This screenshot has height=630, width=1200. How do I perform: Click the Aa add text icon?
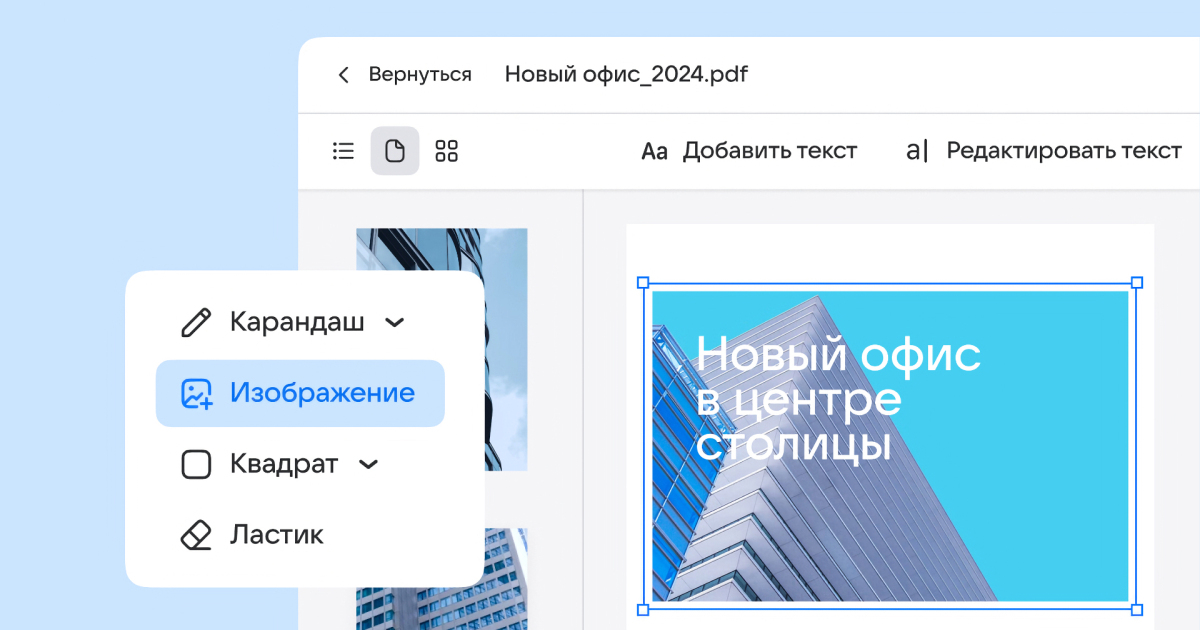click(x=654, y=152)
